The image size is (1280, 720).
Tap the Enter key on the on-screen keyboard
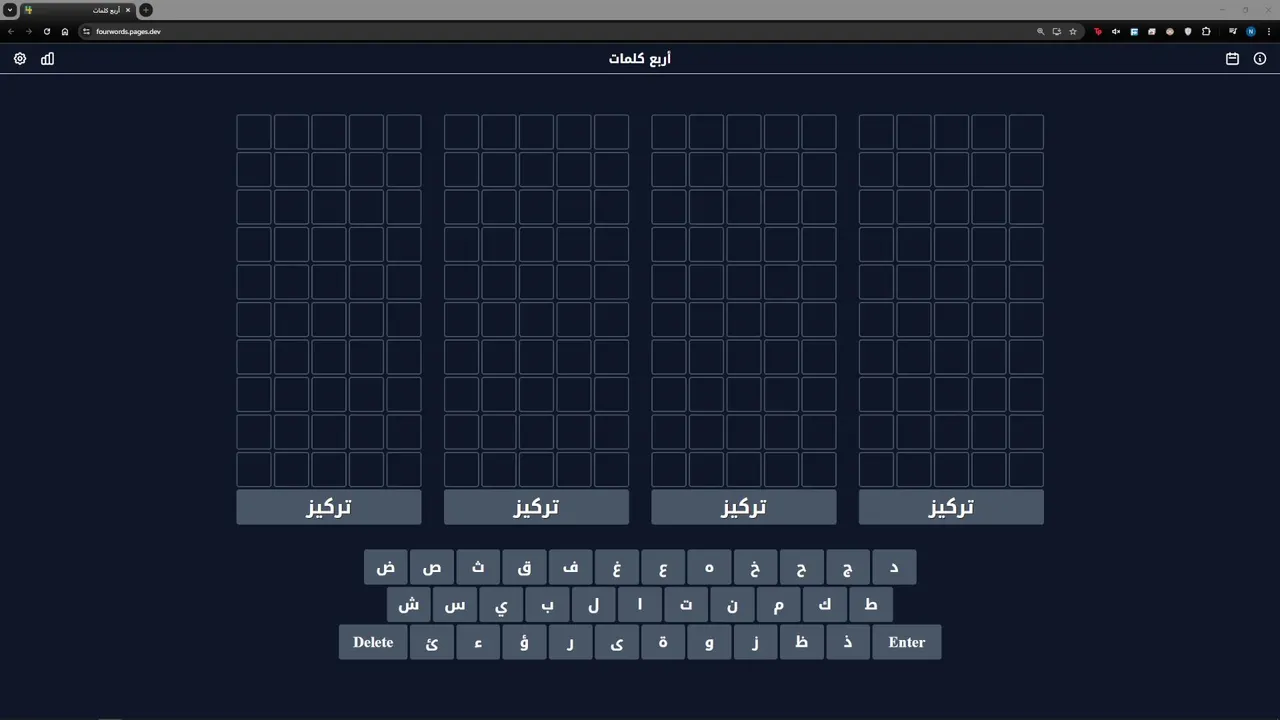pyautogui.click(x=907, y=642)
